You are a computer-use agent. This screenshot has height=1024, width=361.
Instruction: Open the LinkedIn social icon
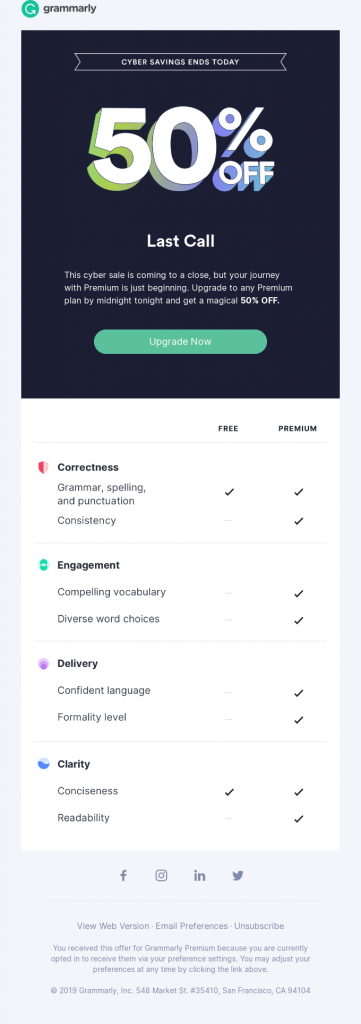click(200, 876)
